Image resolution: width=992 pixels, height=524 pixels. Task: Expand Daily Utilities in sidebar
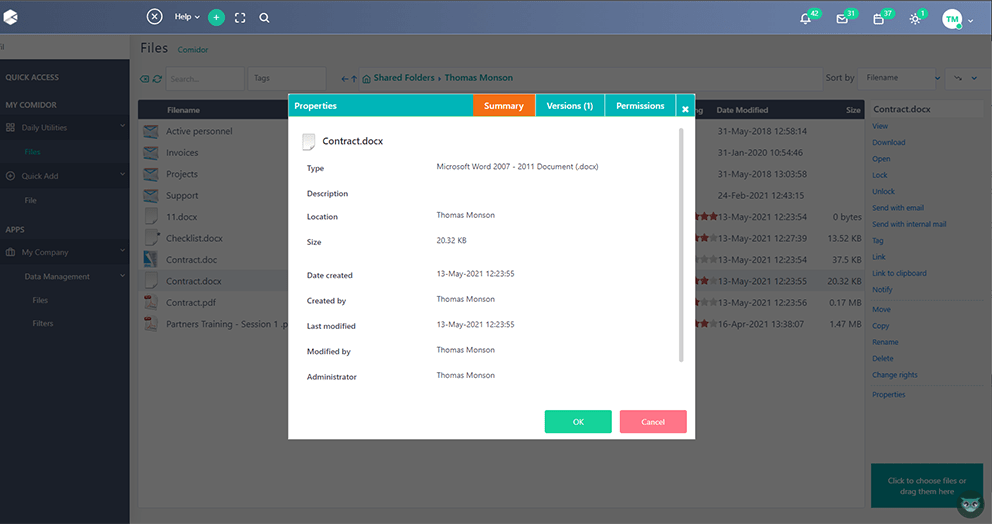coord(65,127)
